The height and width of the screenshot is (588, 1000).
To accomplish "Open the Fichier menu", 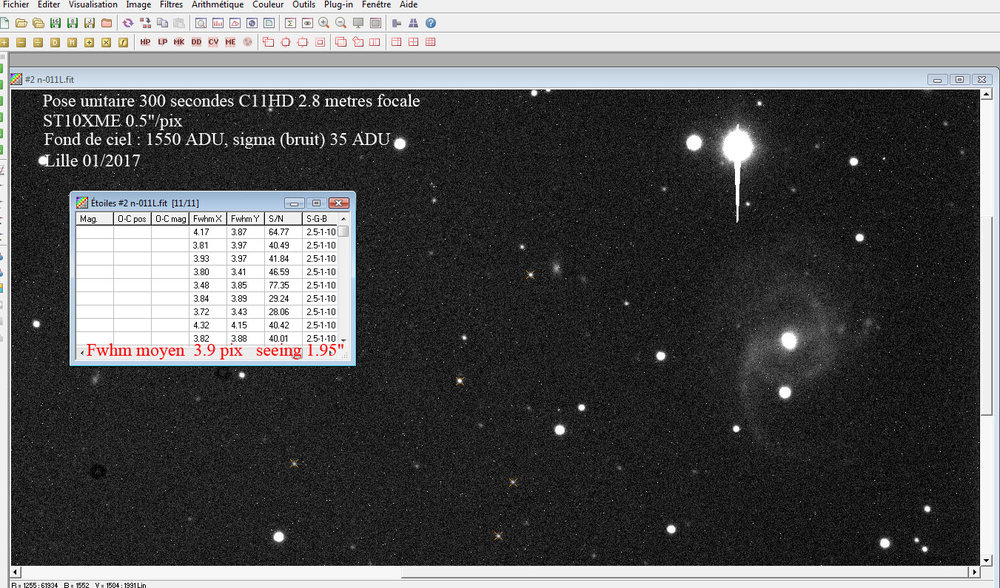I will click(16, 4).
